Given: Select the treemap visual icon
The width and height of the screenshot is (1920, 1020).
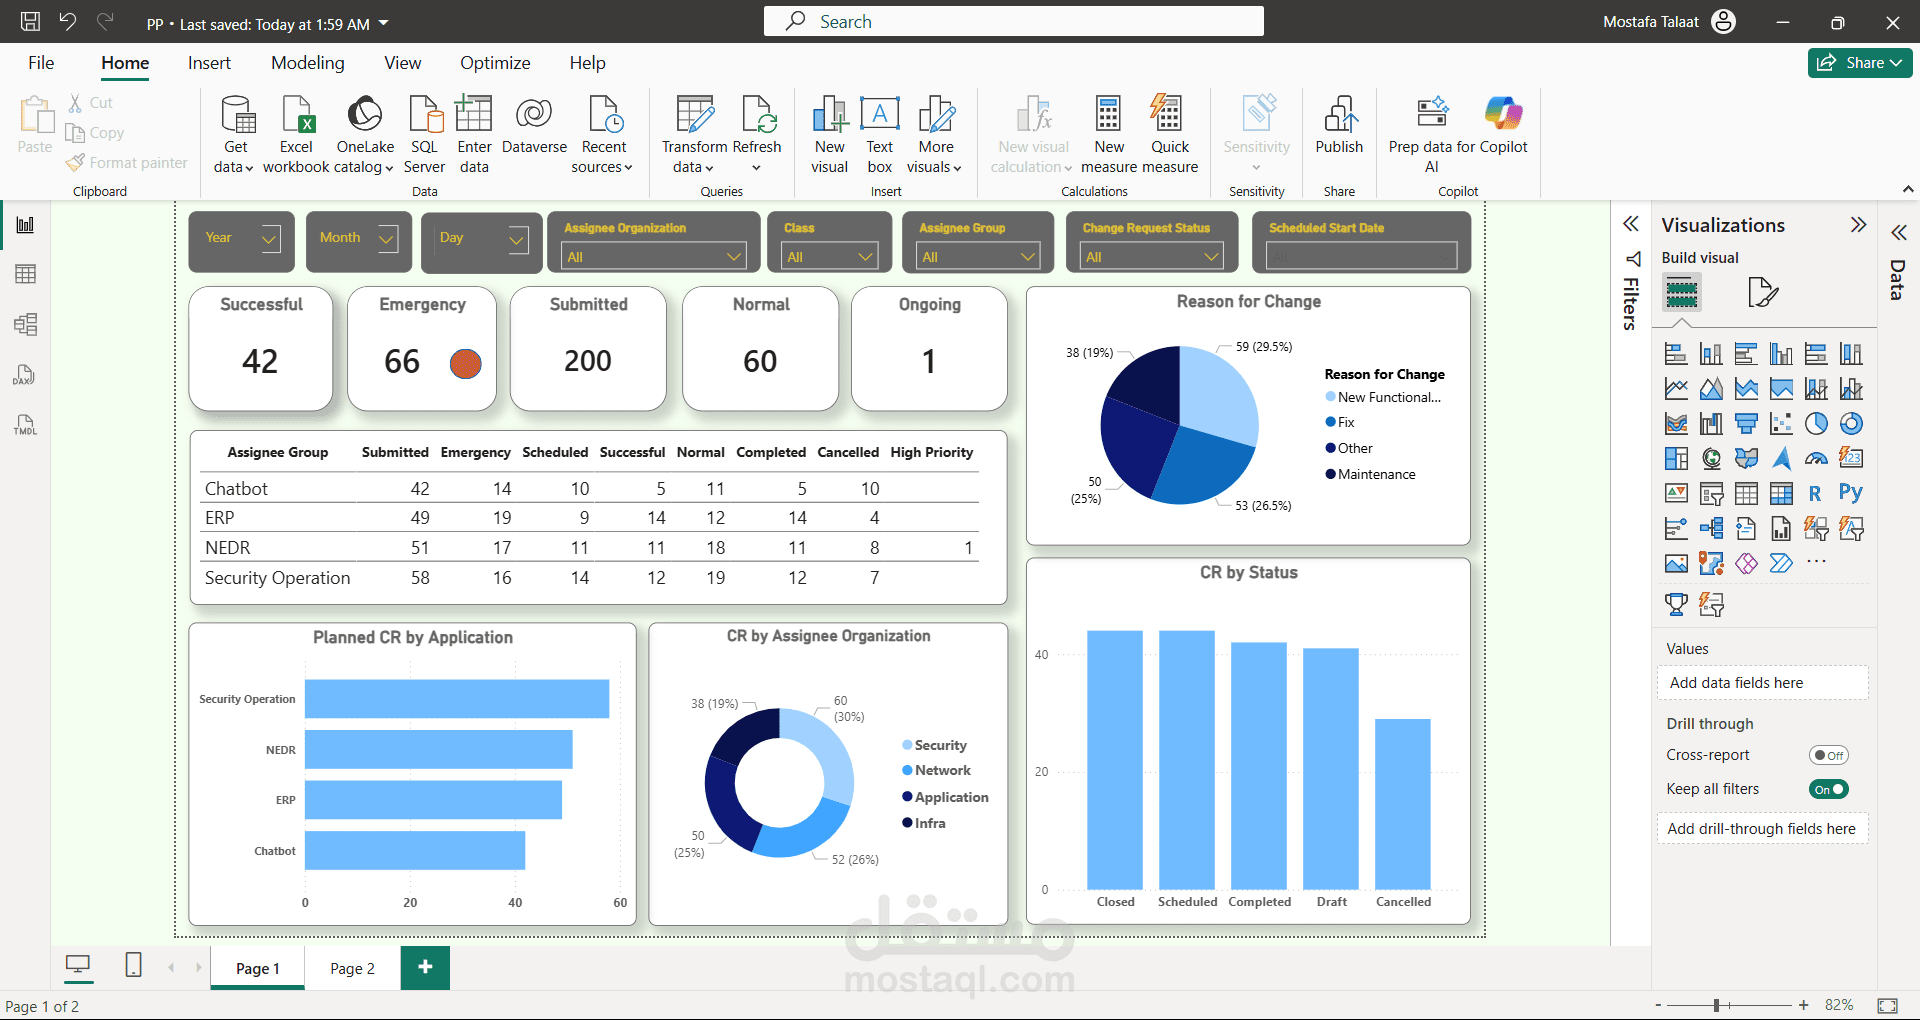Looking at the screenshot, I should 1676,459.
